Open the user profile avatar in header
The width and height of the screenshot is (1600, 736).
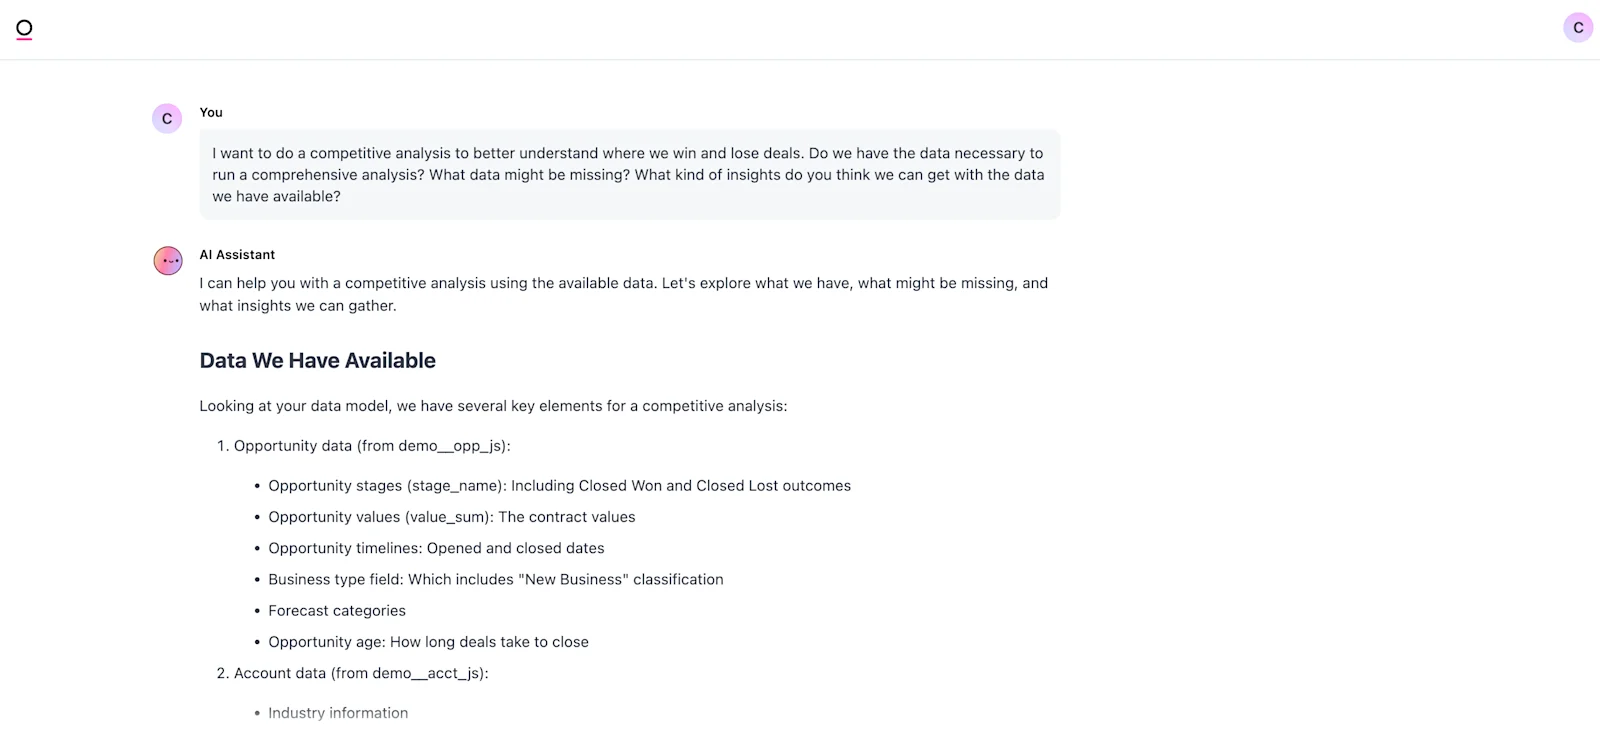pyautogui.click(x=1578, y=28)
